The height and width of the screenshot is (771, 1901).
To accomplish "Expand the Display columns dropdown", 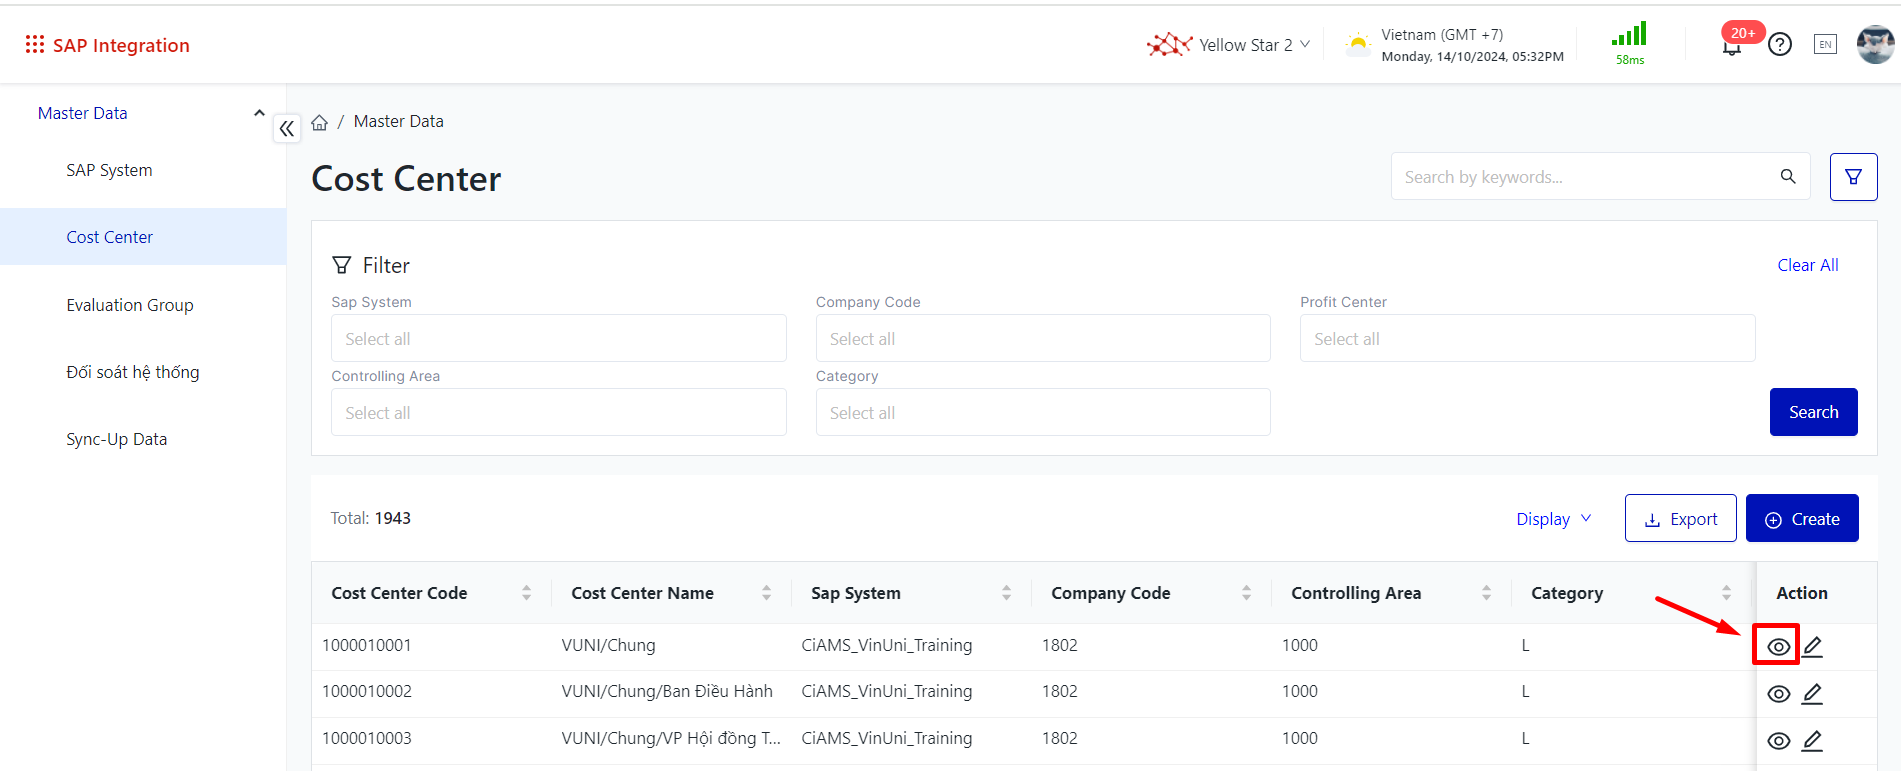I will pos(1553,519).
